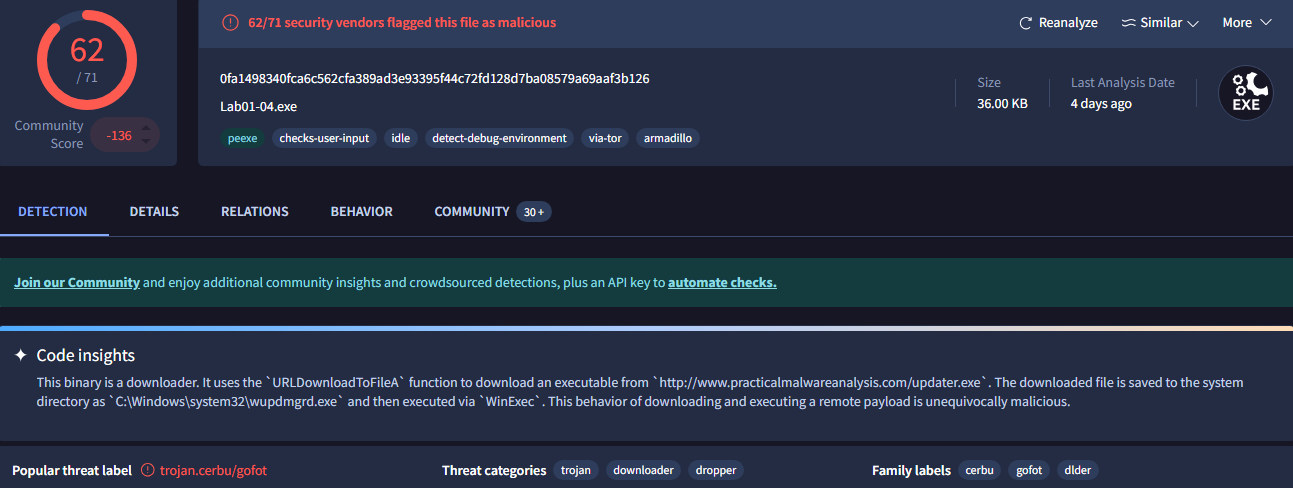Click the red malicious warning alert icon
Image resolution: width=1293 pixels, height=488 pixels.
(x=230, y=22)
